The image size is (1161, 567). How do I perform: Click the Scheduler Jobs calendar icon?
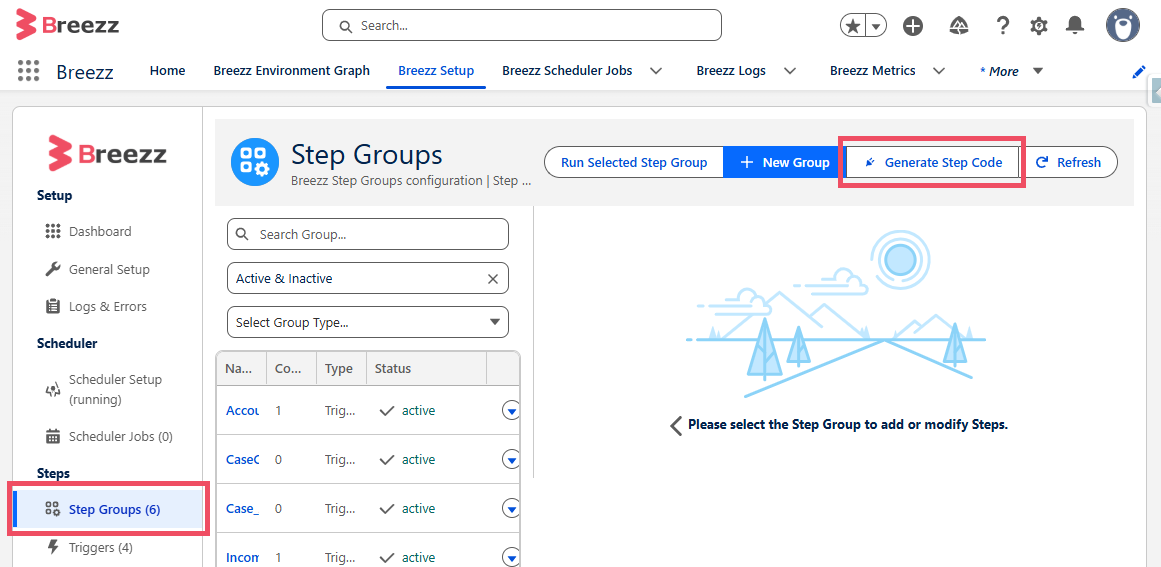pyautogui.click(x=53, y=437)
